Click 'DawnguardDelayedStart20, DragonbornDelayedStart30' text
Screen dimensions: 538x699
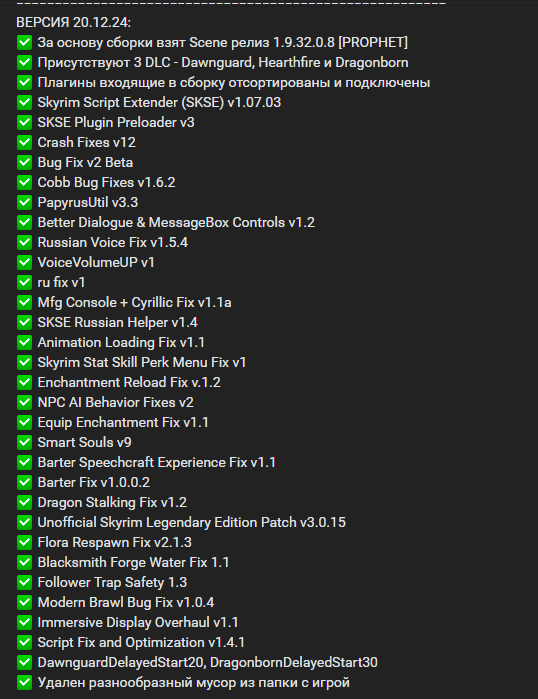208,662
